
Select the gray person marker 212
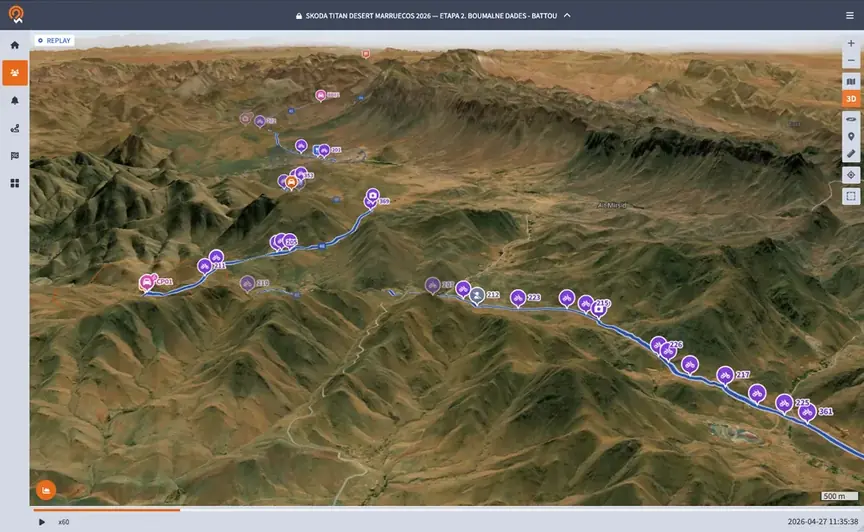[x=477, y=295]
